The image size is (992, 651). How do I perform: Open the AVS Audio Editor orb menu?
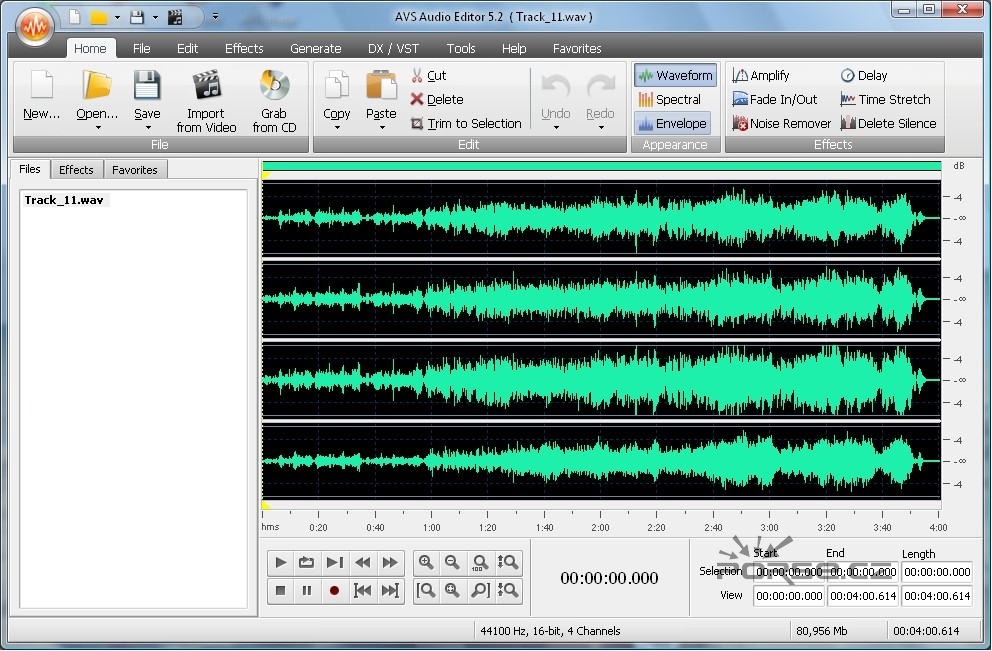[x=34, y=26]
